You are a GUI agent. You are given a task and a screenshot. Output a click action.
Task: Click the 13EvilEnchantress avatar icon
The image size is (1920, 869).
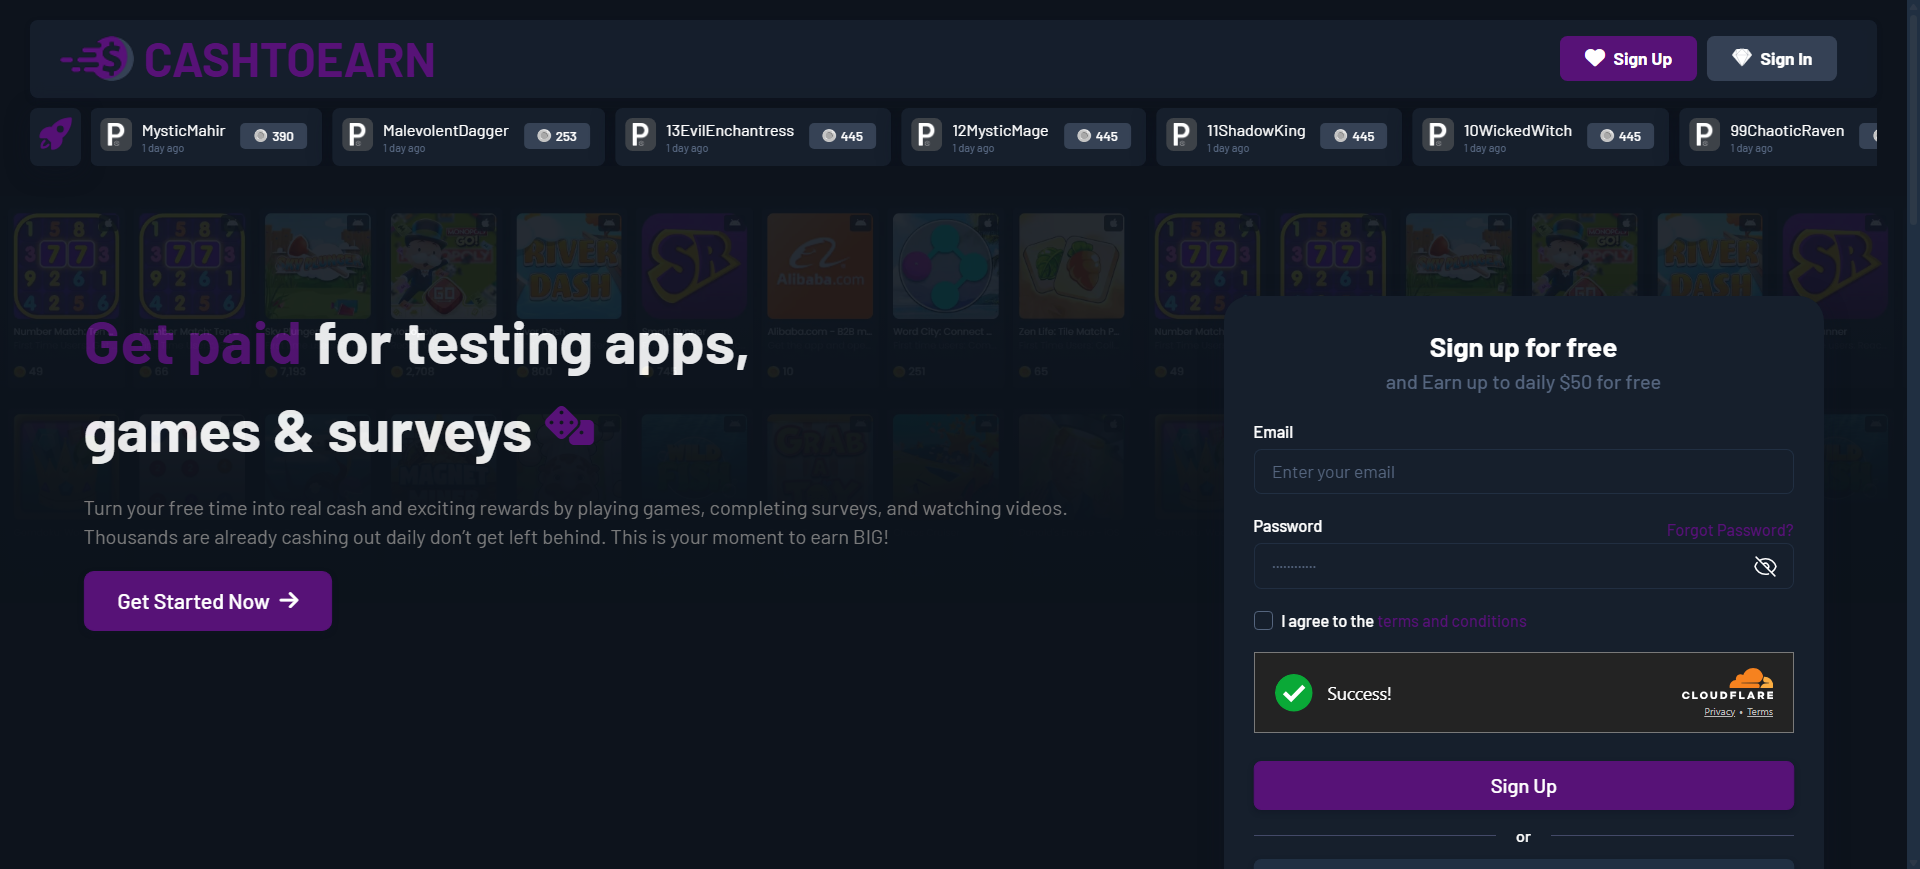(x=640, y=136)
